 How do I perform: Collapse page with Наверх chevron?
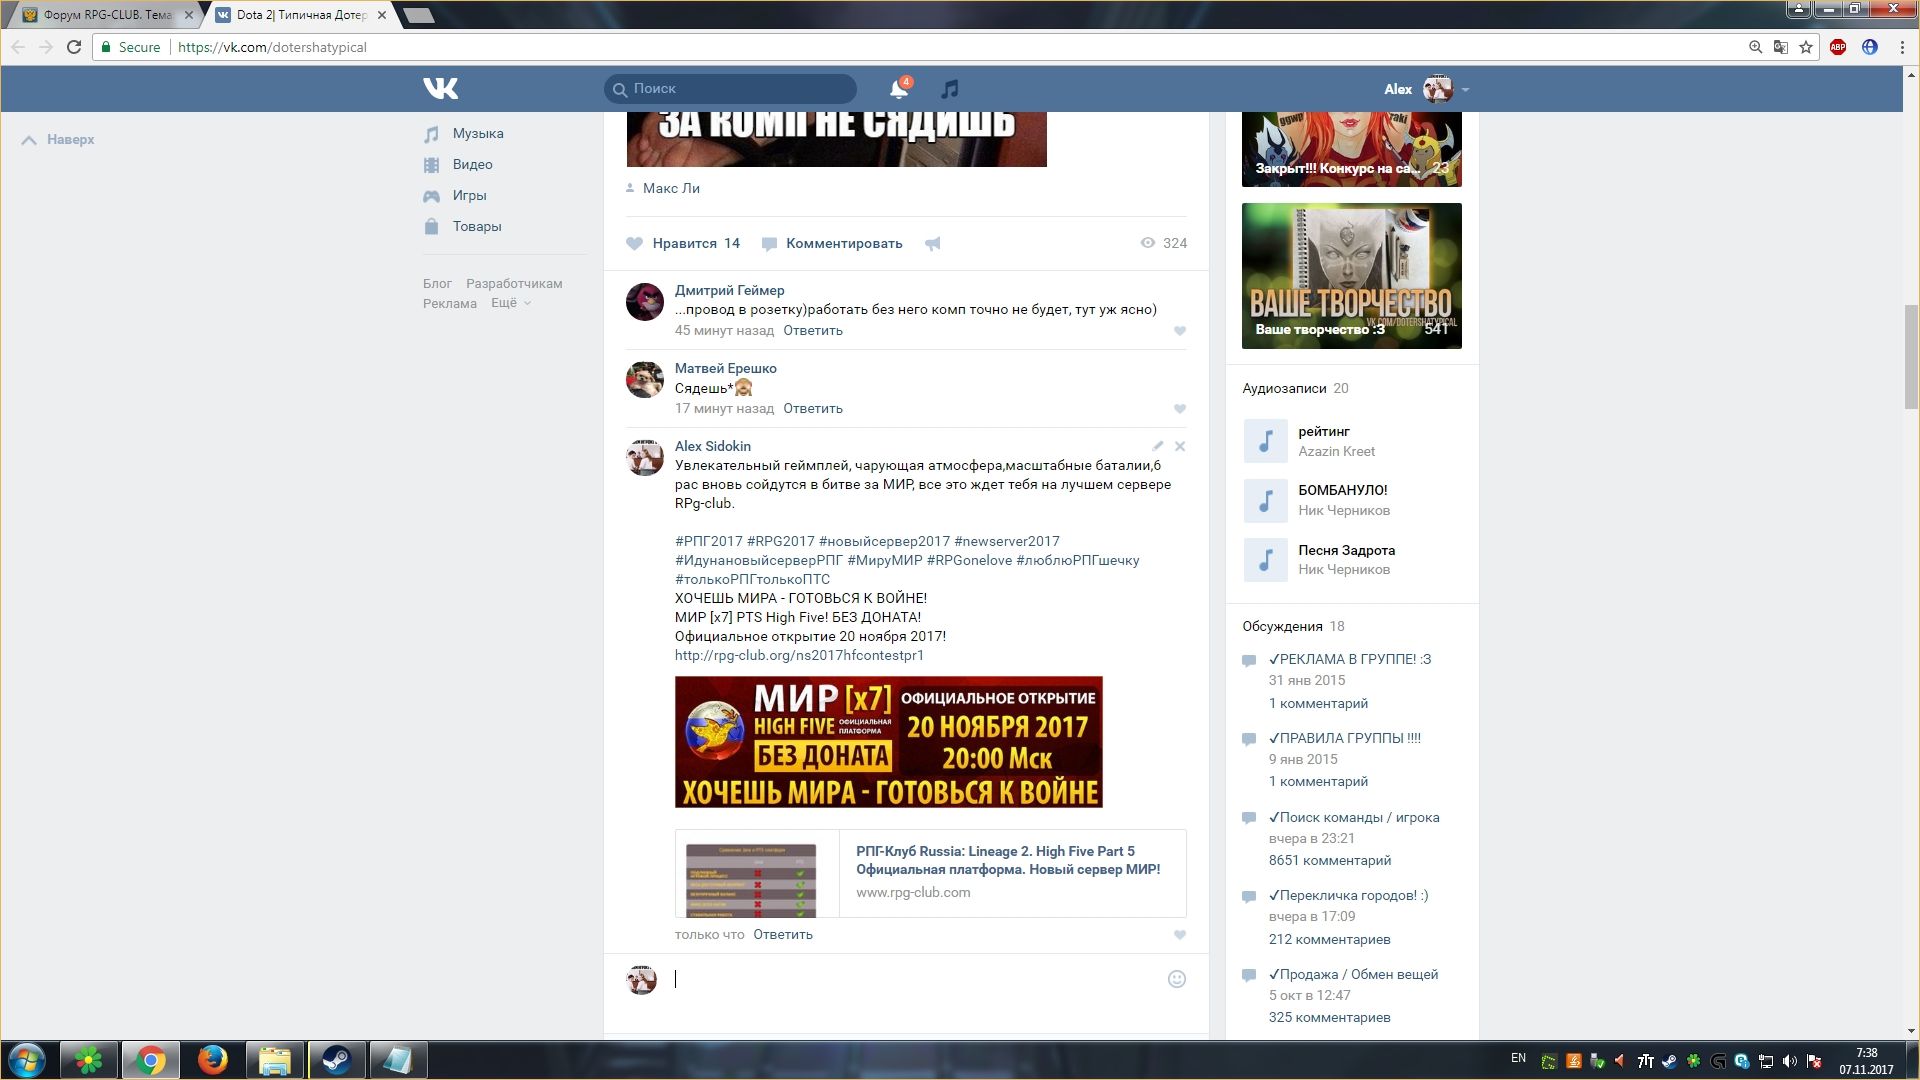(x=30, y=140)
